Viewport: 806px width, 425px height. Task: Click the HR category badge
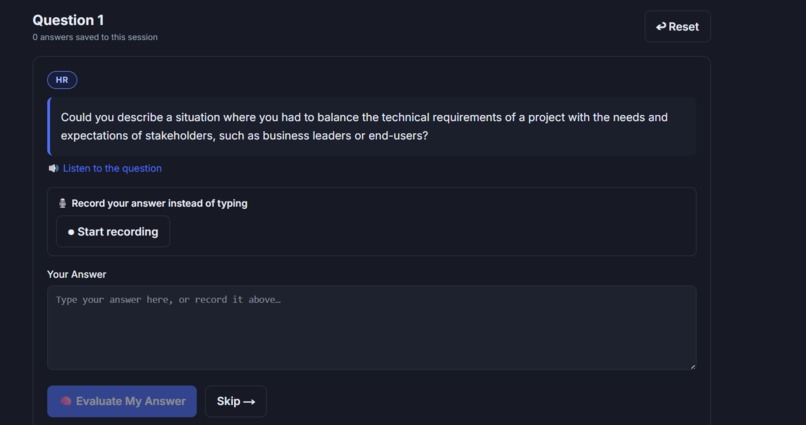62,80
